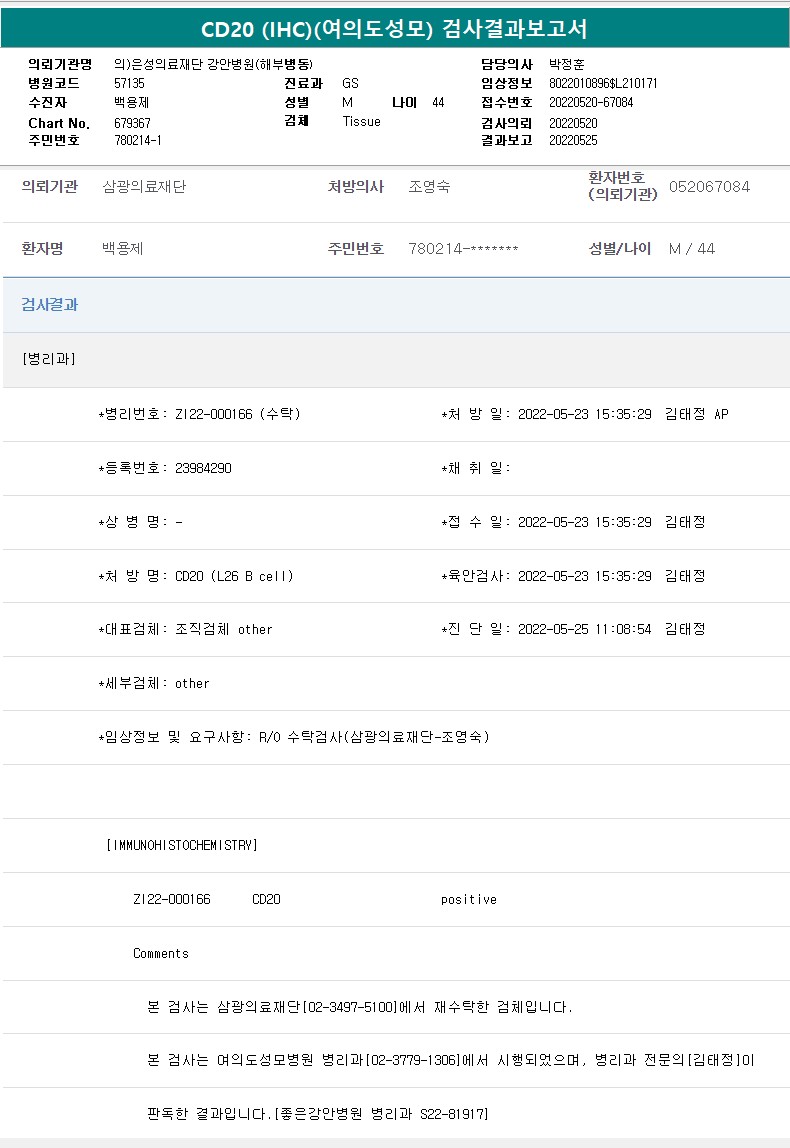Screen dimensions: 790x1148
Task: Click the [IMMUNOHISTOCHEMISTRY] heading
Action: [181, 845]
